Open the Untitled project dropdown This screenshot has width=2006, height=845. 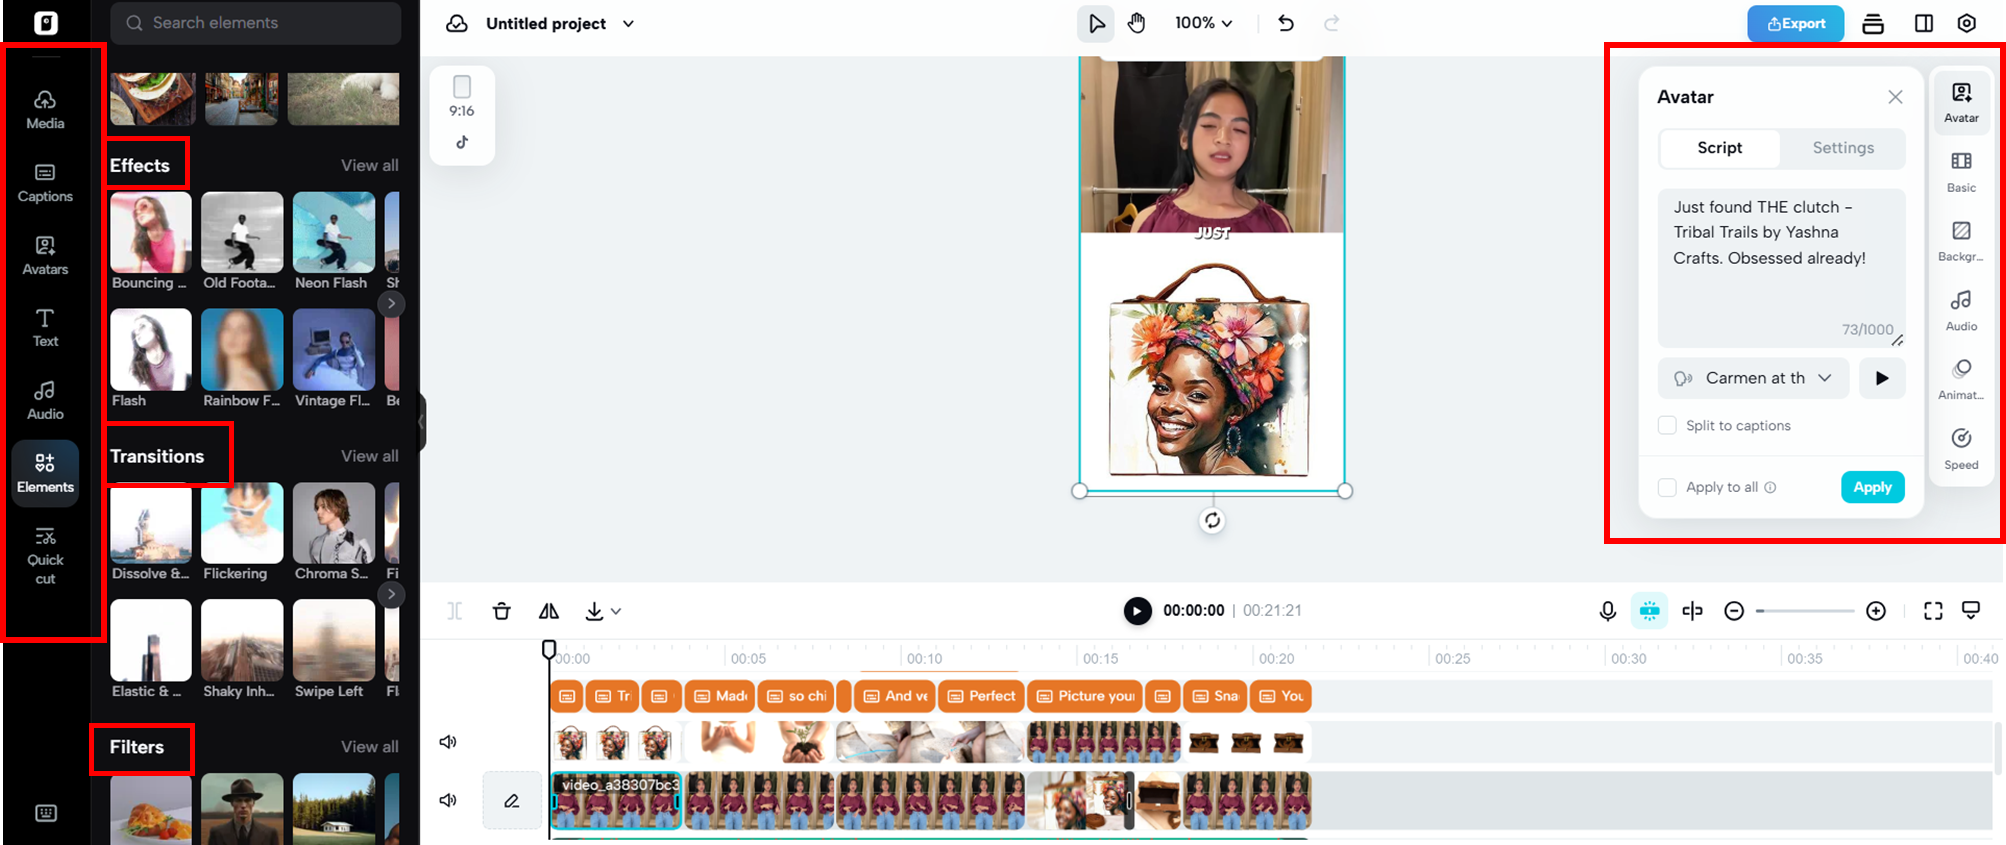(629, 23)
